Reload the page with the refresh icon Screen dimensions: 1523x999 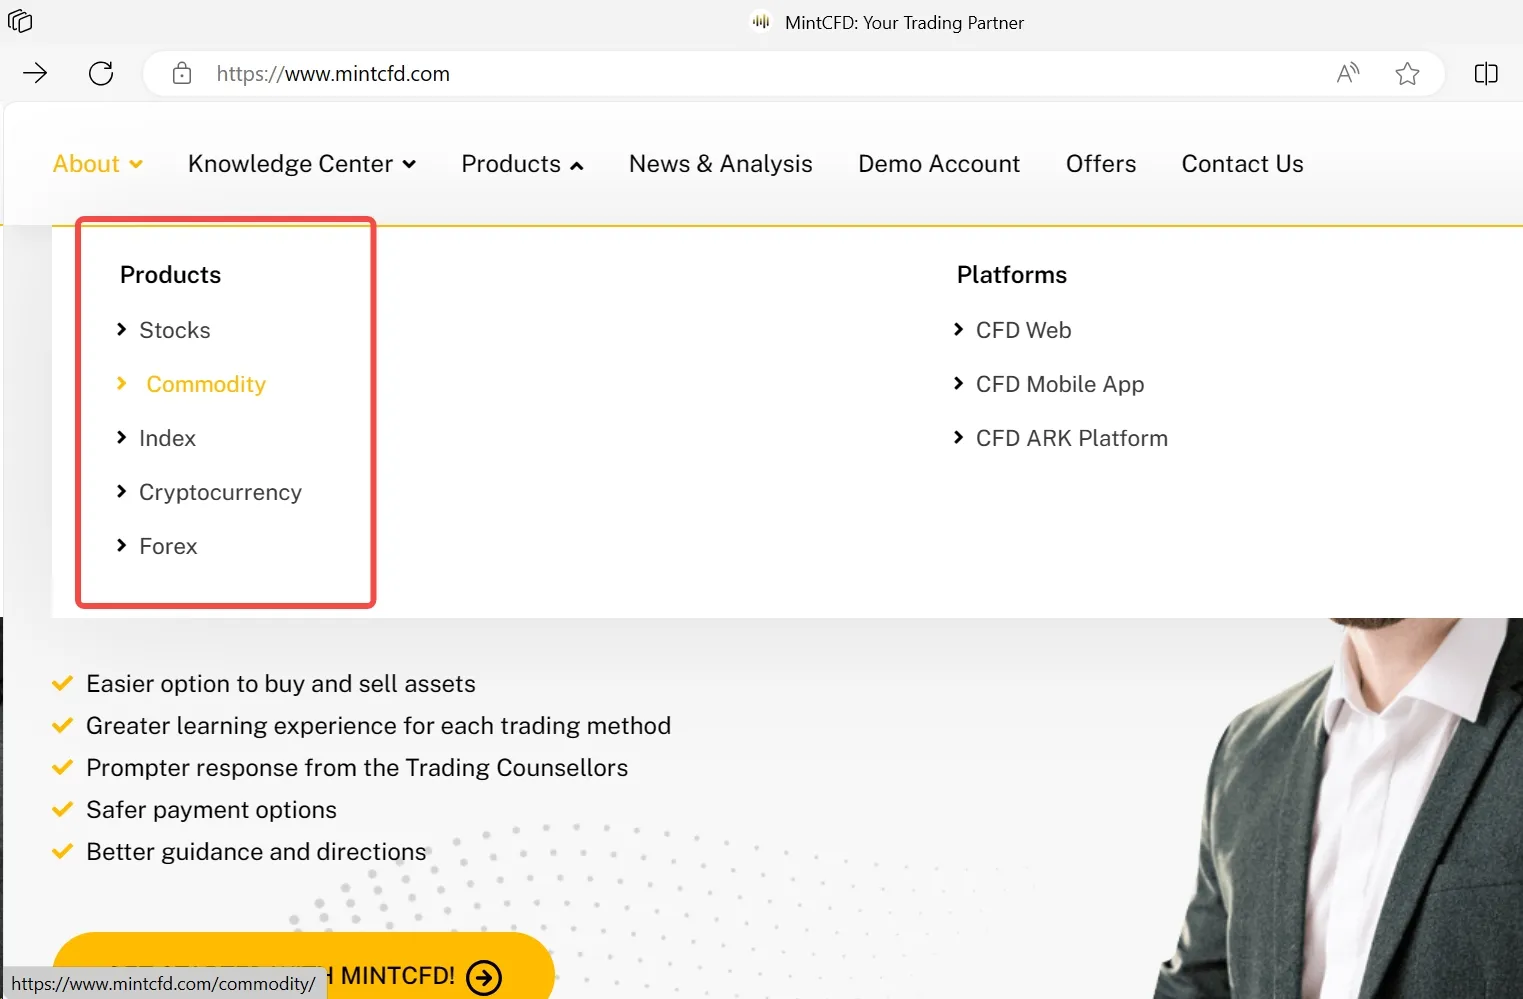(x=101, y=73)
